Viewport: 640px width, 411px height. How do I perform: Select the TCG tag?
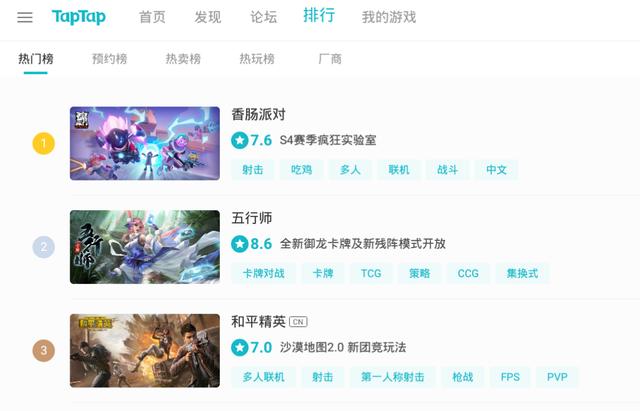(x=371, y=273)
